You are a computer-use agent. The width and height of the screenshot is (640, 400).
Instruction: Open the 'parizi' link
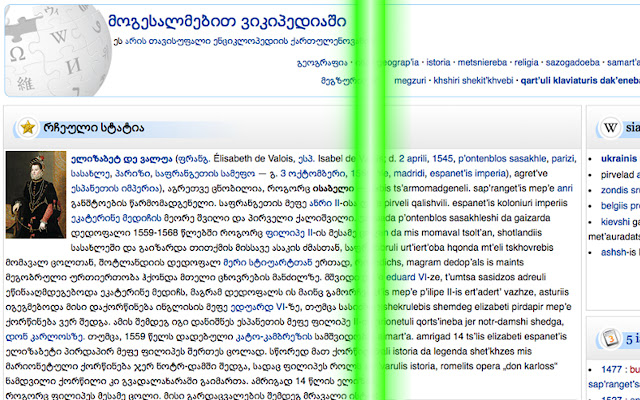[563, 159]
